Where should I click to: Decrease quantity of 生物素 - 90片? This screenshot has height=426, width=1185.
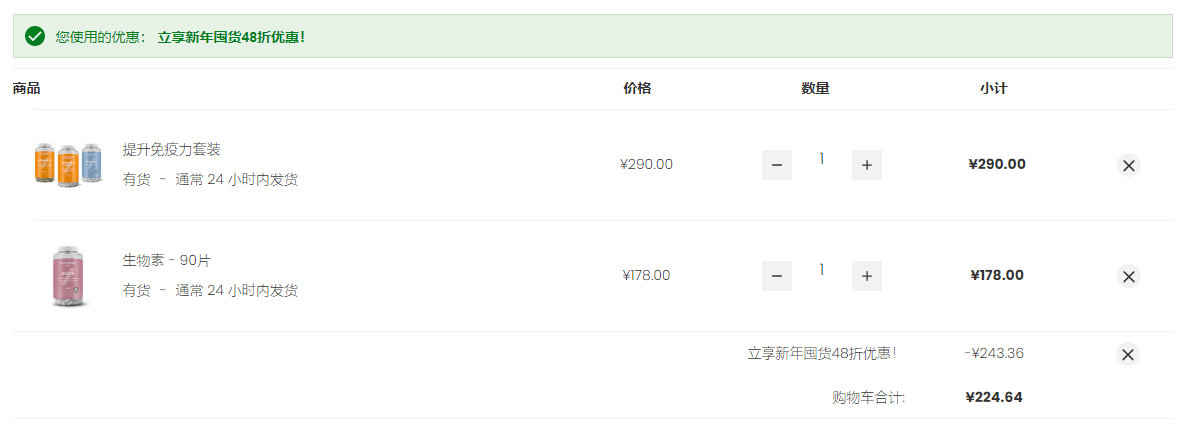776,276
